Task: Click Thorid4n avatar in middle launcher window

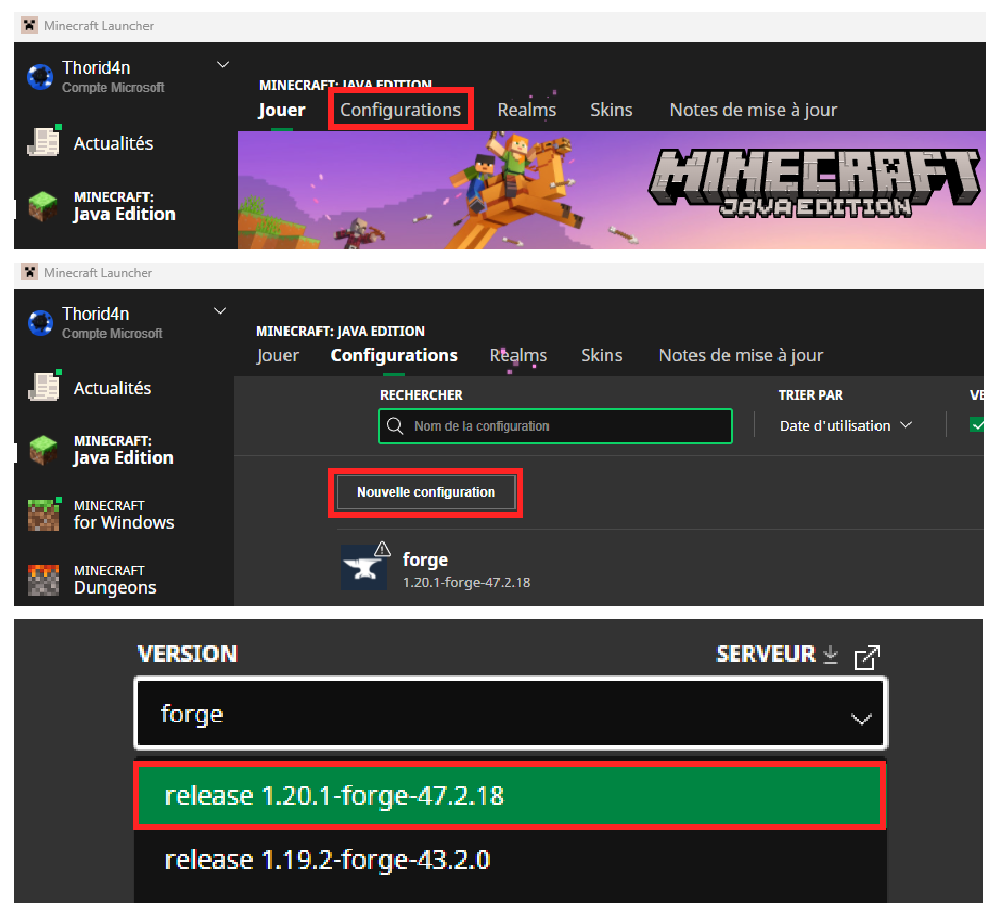Action: 40,323
